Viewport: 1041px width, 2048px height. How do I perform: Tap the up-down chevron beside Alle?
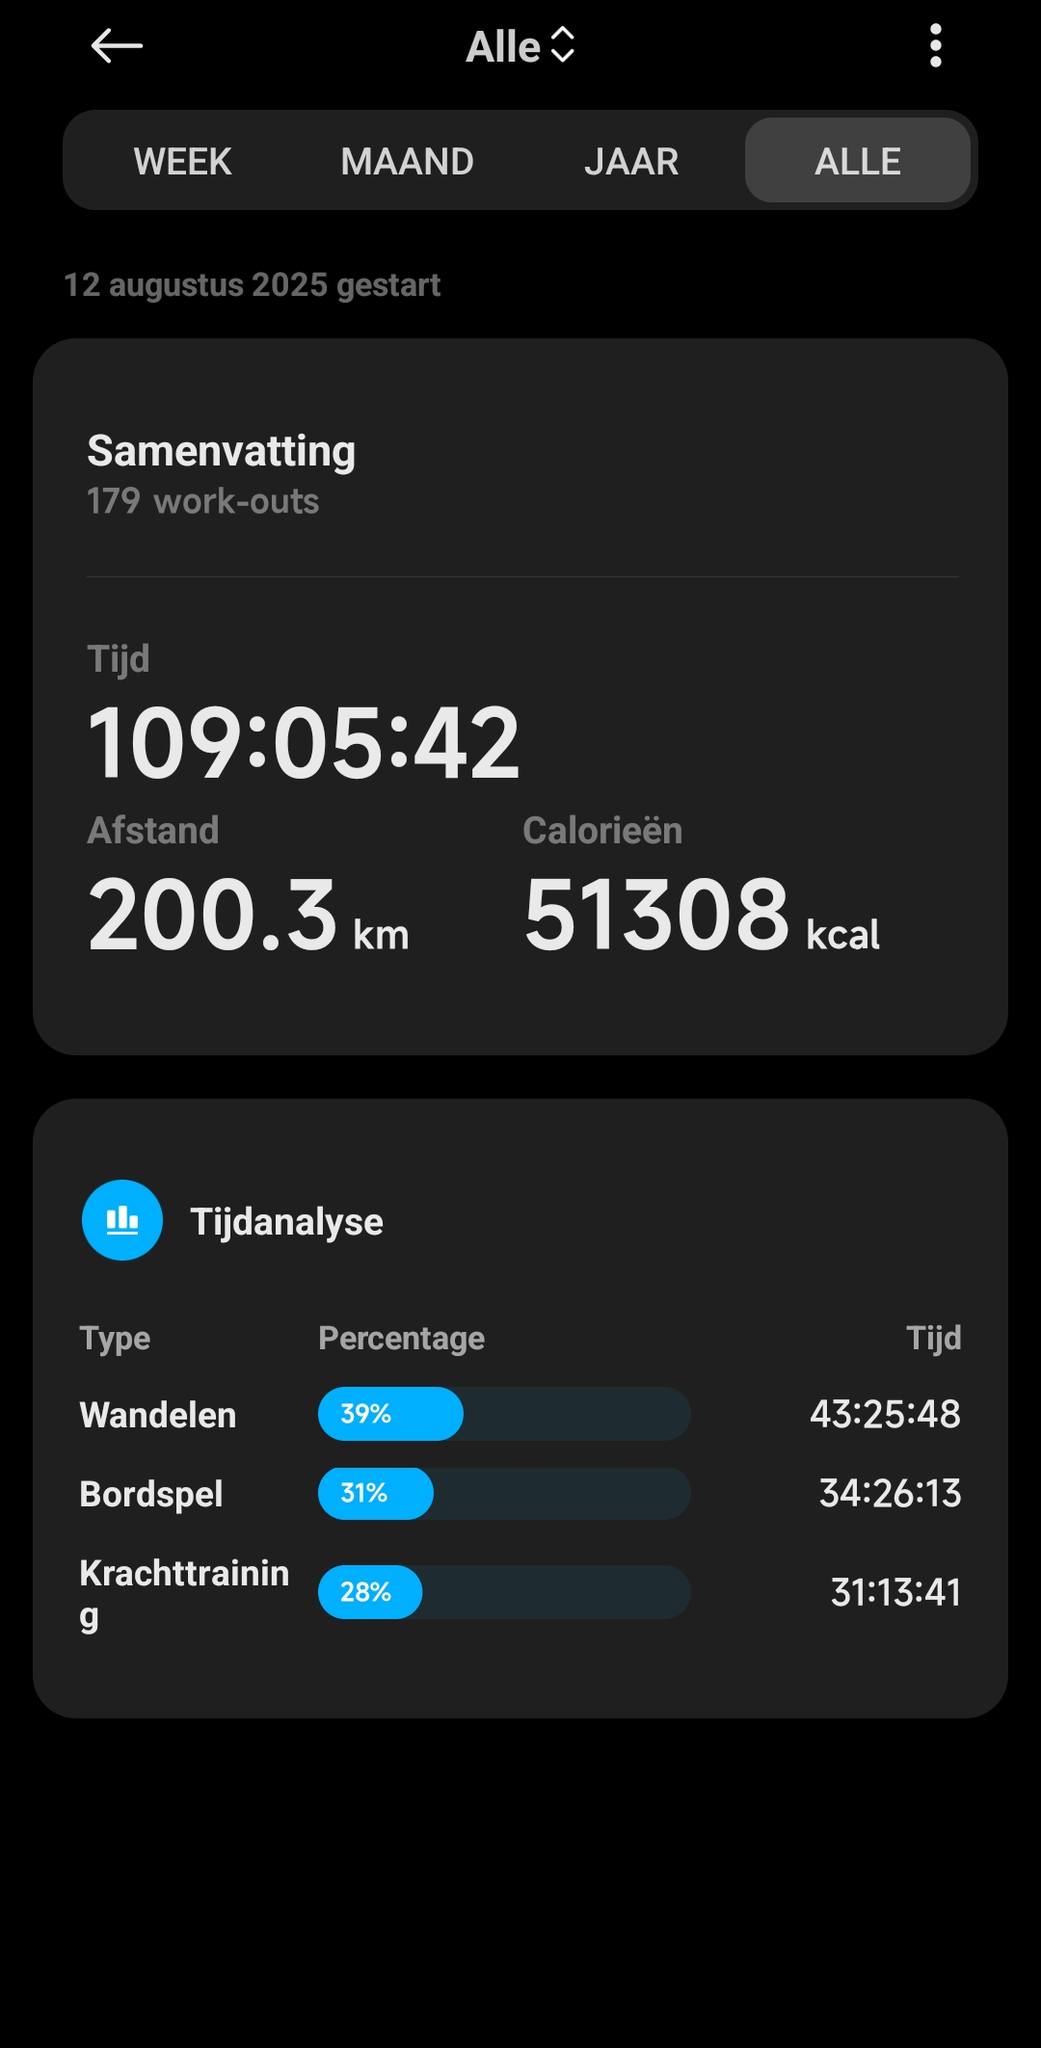[563, 46]
